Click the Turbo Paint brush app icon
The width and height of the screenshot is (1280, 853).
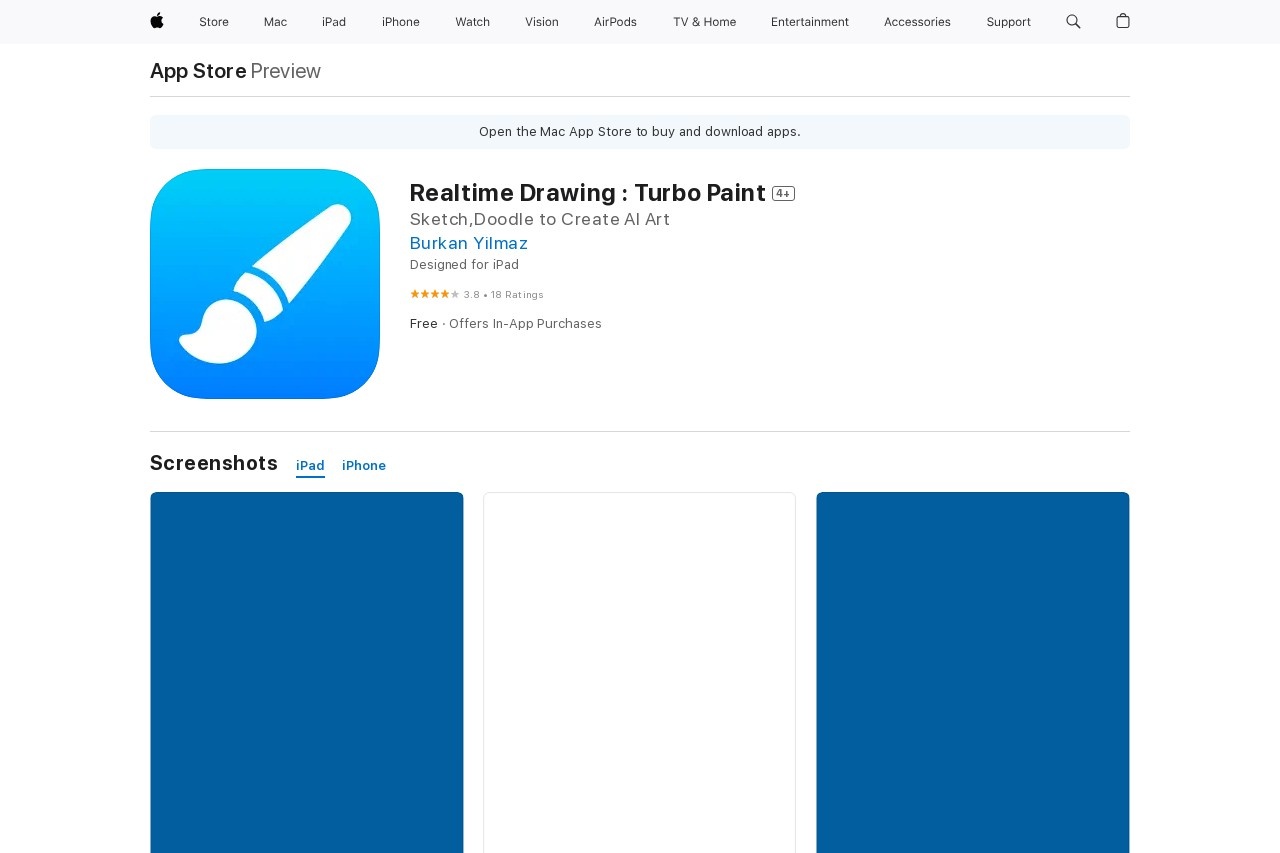(x=265, y=284)
